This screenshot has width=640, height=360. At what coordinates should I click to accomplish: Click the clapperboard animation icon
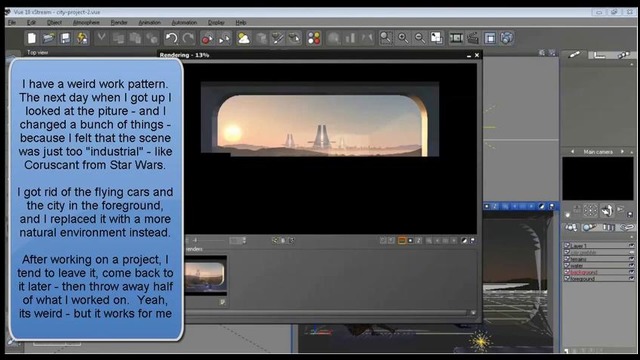(473, 38)
